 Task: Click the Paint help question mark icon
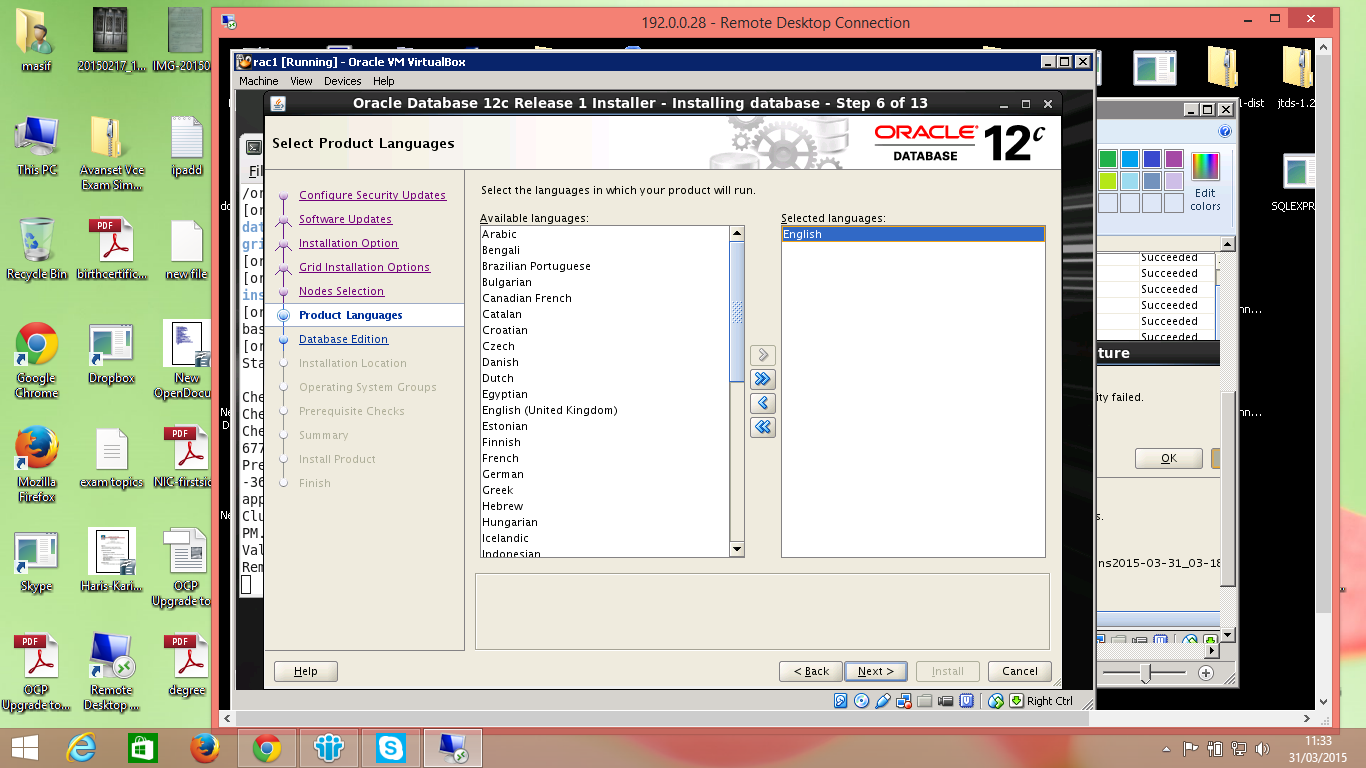coord(1225,131)
